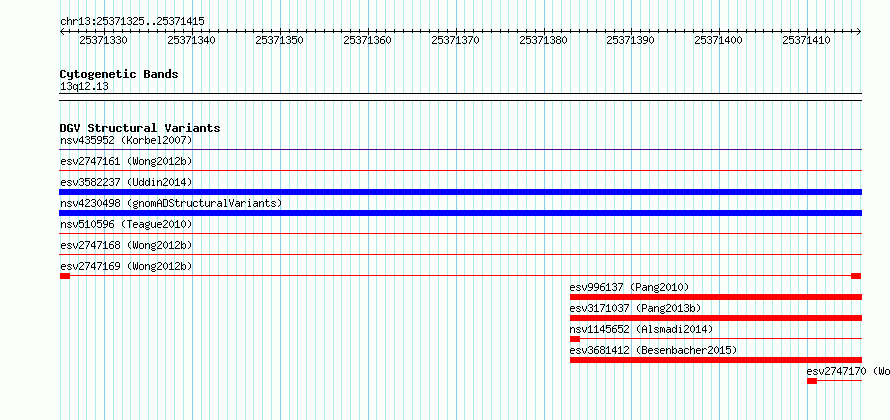Open variant esv2747170 label
The width and height of the screenshot is (890, 420).
(x=848, y=371)
